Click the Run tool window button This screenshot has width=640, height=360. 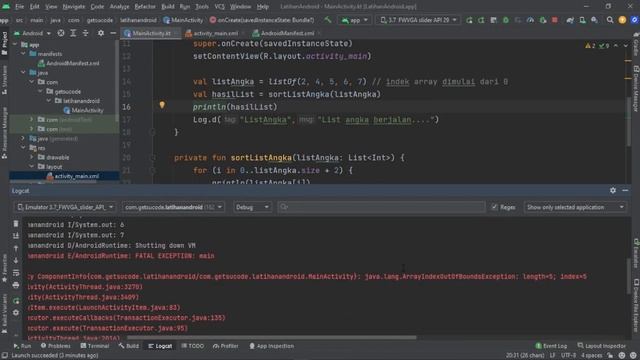[x=22, y=346]
